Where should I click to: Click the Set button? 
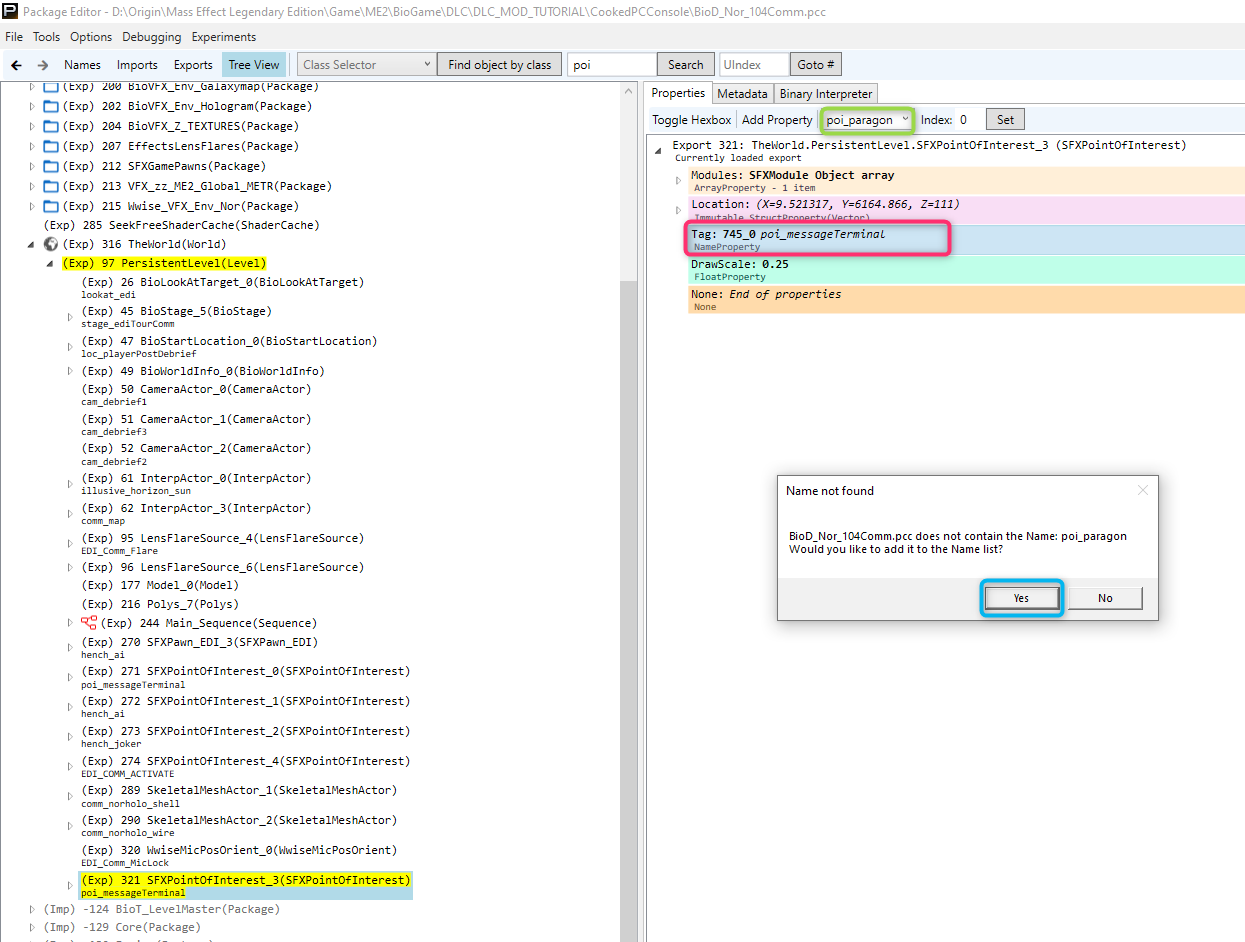[1005, 120]
